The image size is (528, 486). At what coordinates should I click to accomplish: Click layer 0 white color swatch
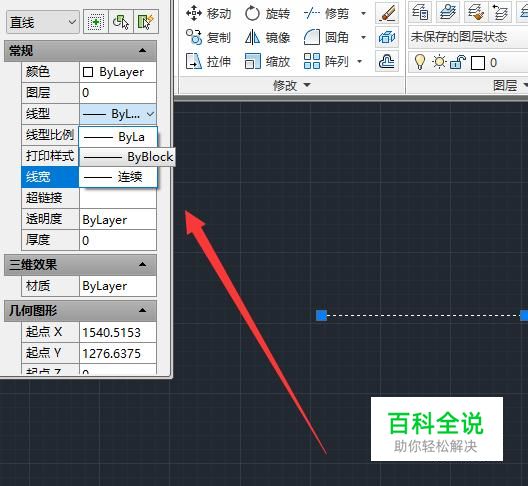tap(478, 63)
